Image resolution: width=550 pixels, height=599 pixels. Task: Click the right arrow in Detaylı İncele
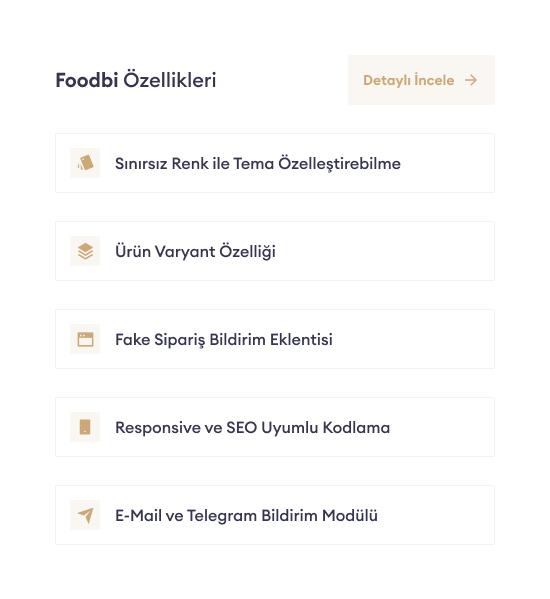[x=471, y=80]
